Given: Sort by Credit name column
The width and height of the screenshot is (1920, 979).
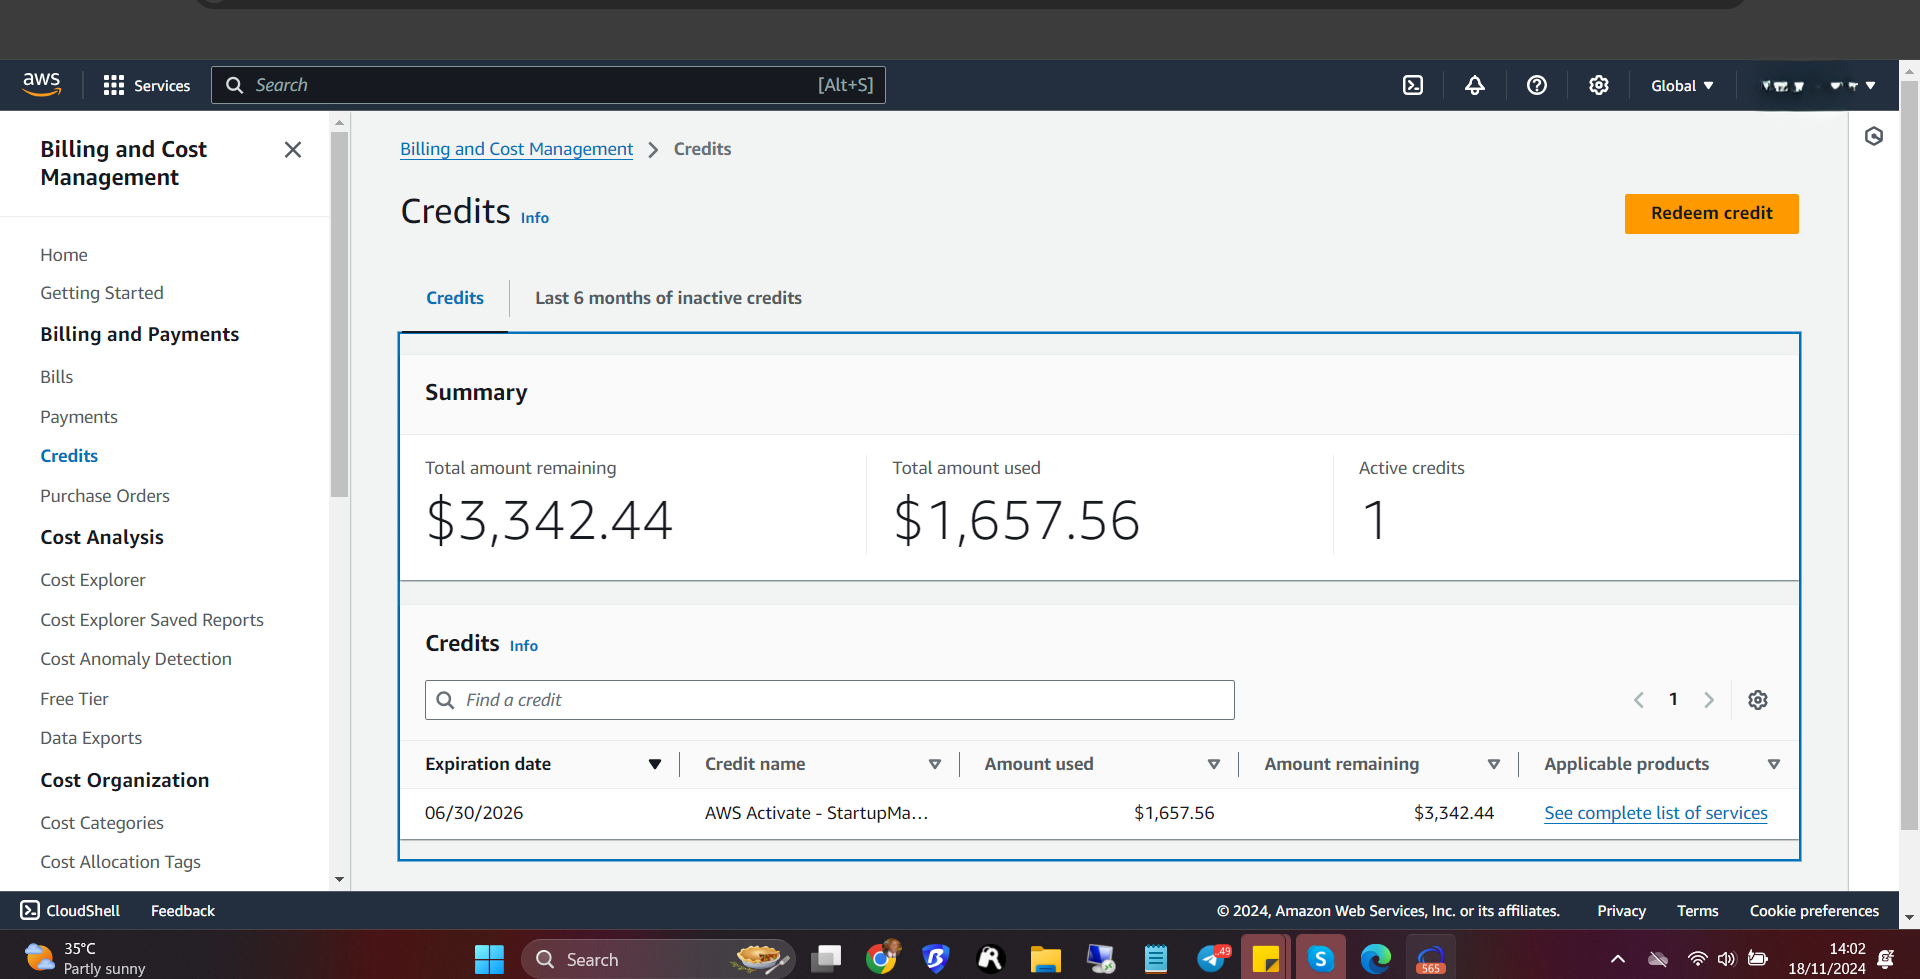Looking at the screenshot, I should 935,764.
